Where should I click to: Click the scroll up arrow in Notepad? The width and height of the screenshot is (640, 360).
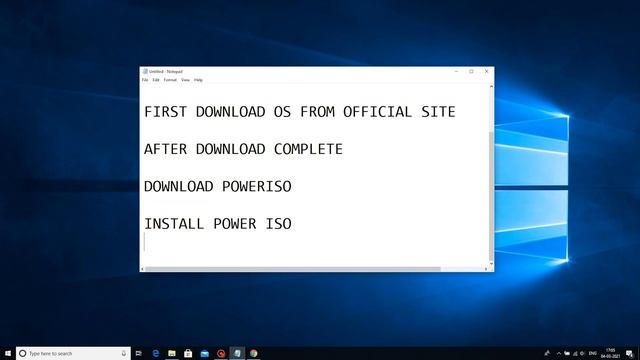pos(491,87)
